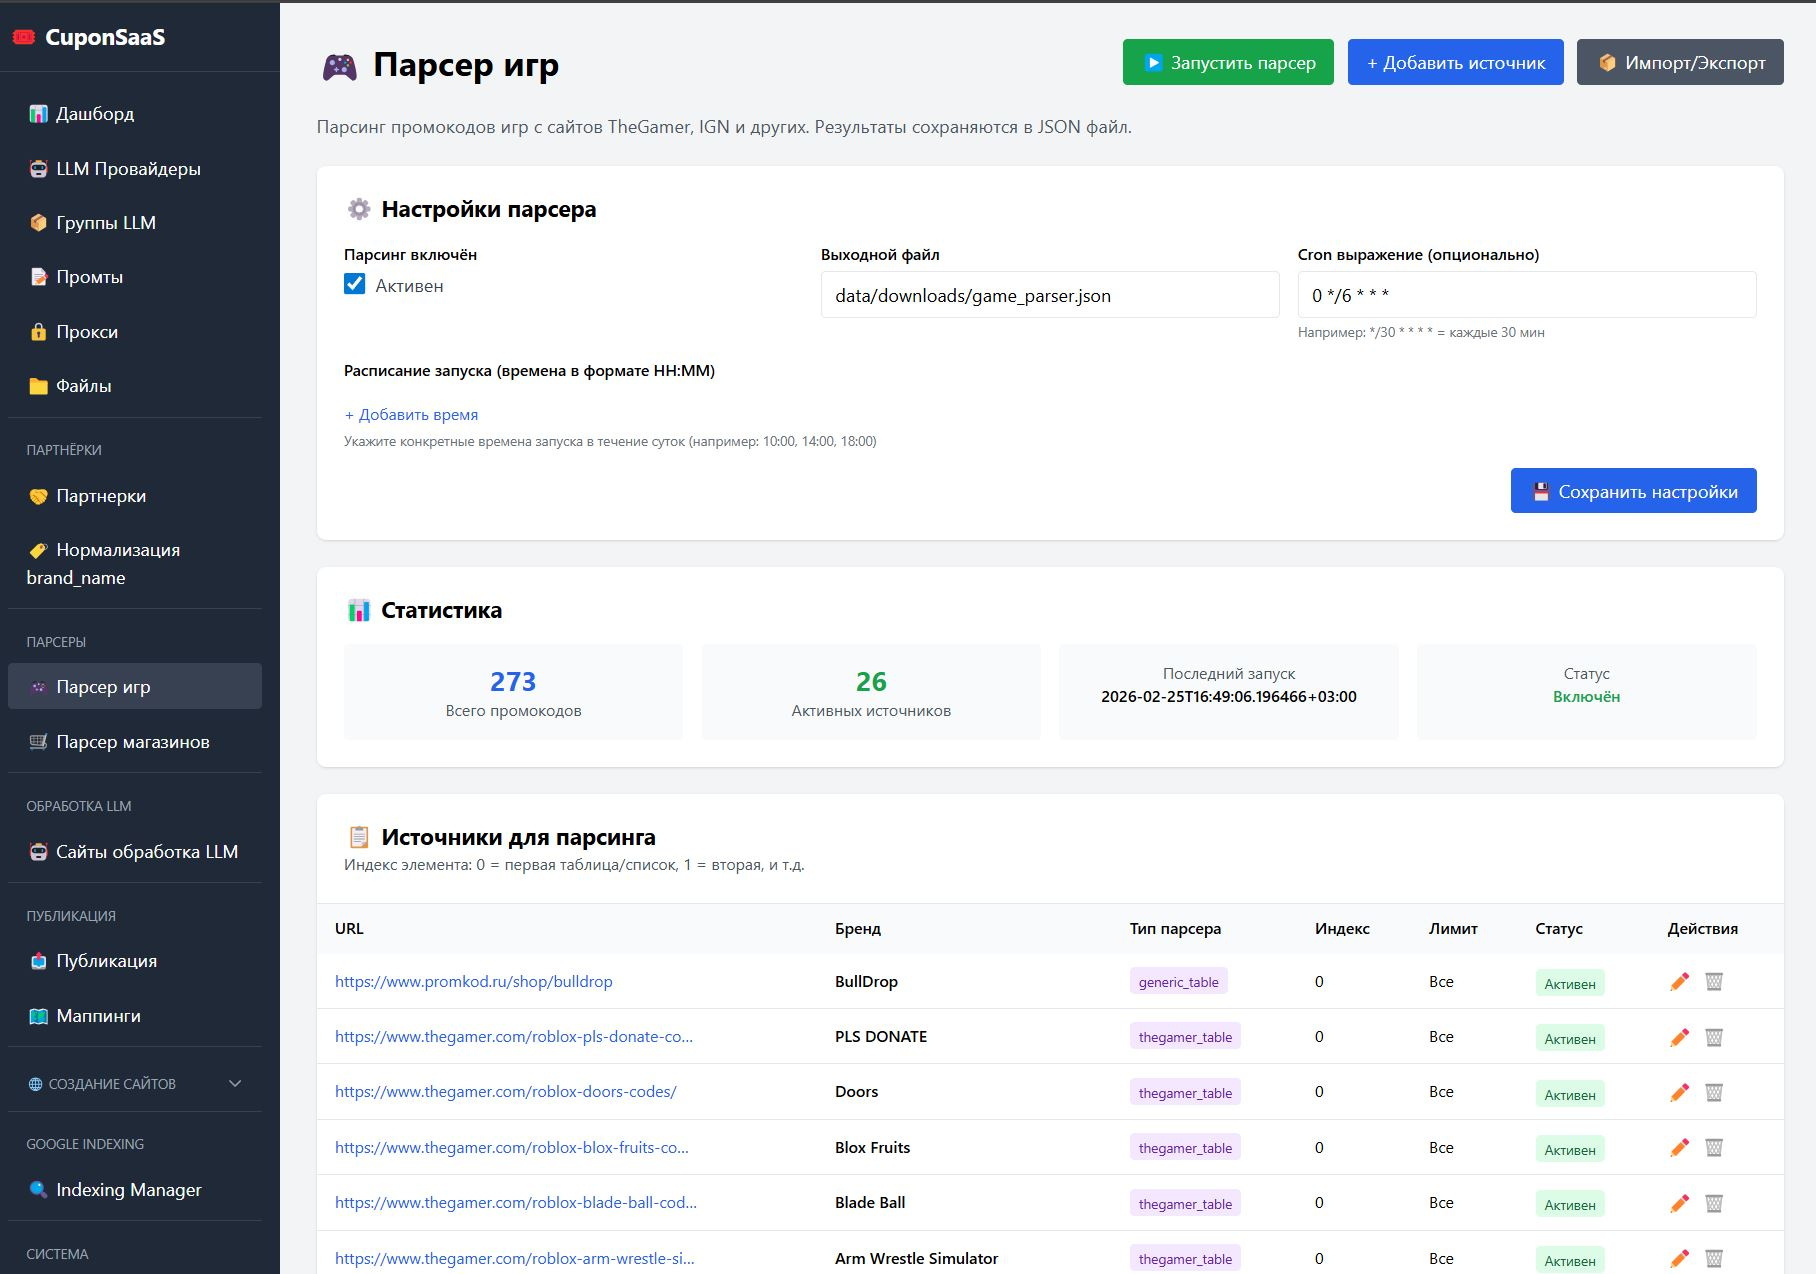Open the Импорт/Экспорт menu button
The width and height of the screenshot is (1816, 1274).
(1679, 62)
